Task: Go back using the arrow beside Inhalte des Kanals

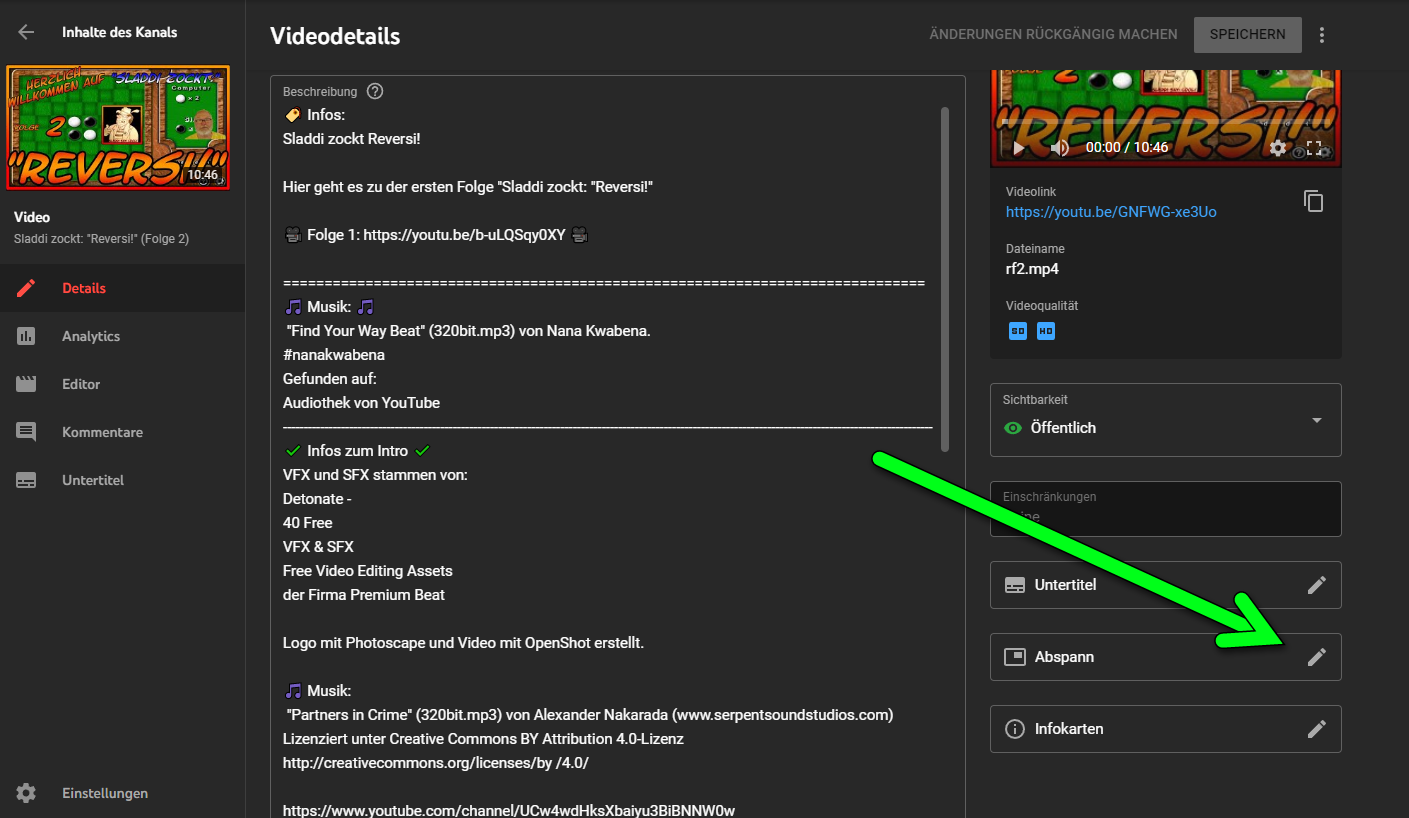Action: tap(26, 32)
